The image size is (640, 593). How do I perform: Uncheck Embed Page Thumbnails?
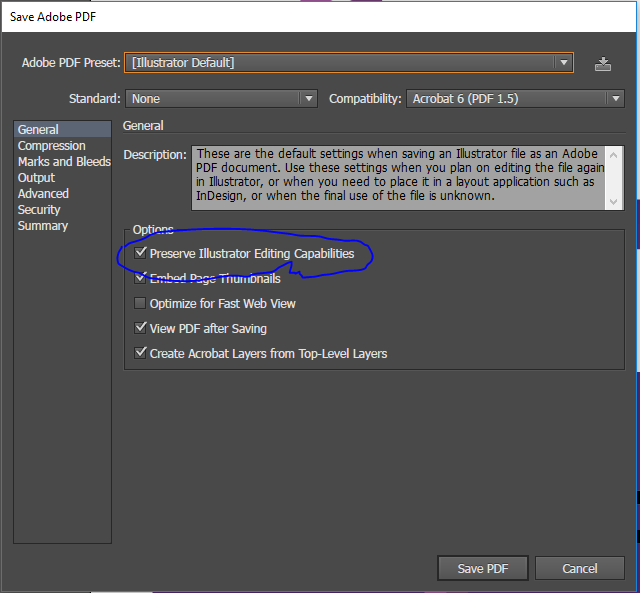point(140,278)
